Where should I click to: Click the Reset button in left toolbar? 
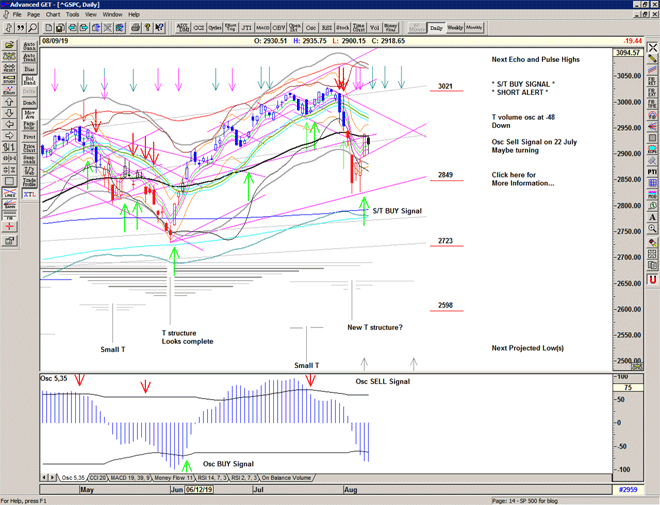[9, 68]
